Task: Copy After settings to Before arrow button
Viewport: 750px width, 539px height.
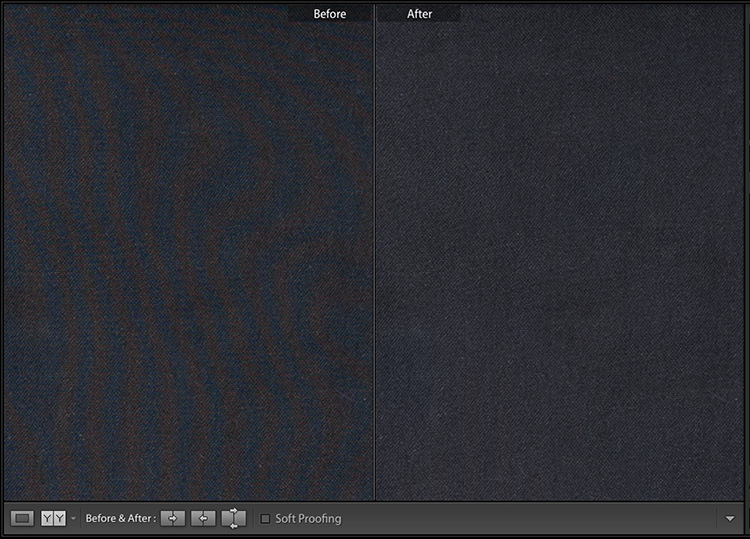Action: tap(203, 518)
